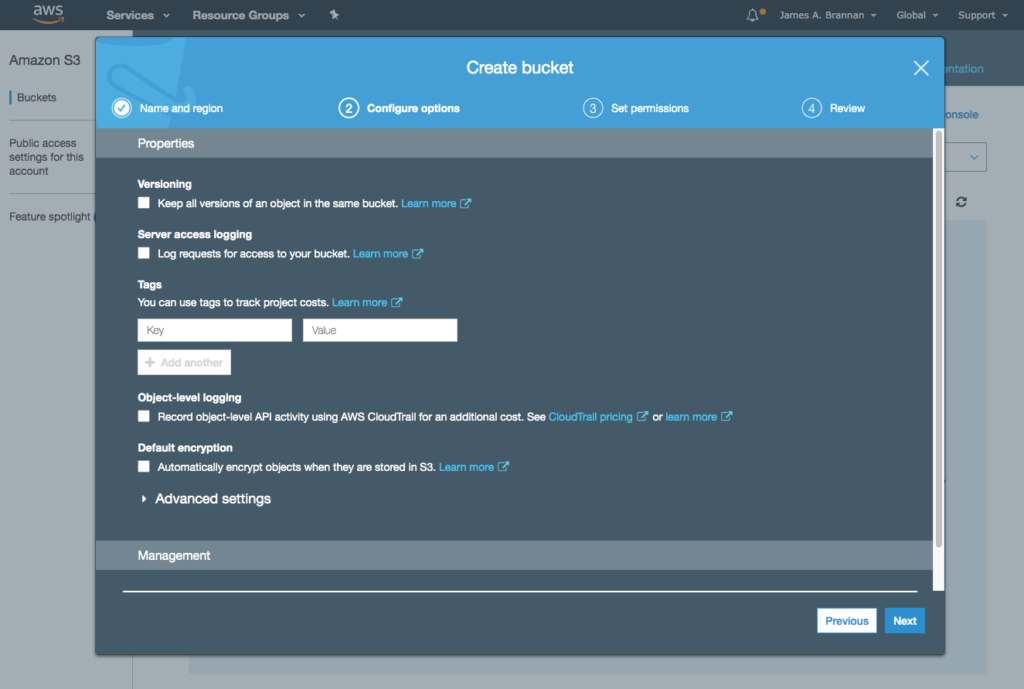Close the Create bucket dialog

(x=921, y=68)
